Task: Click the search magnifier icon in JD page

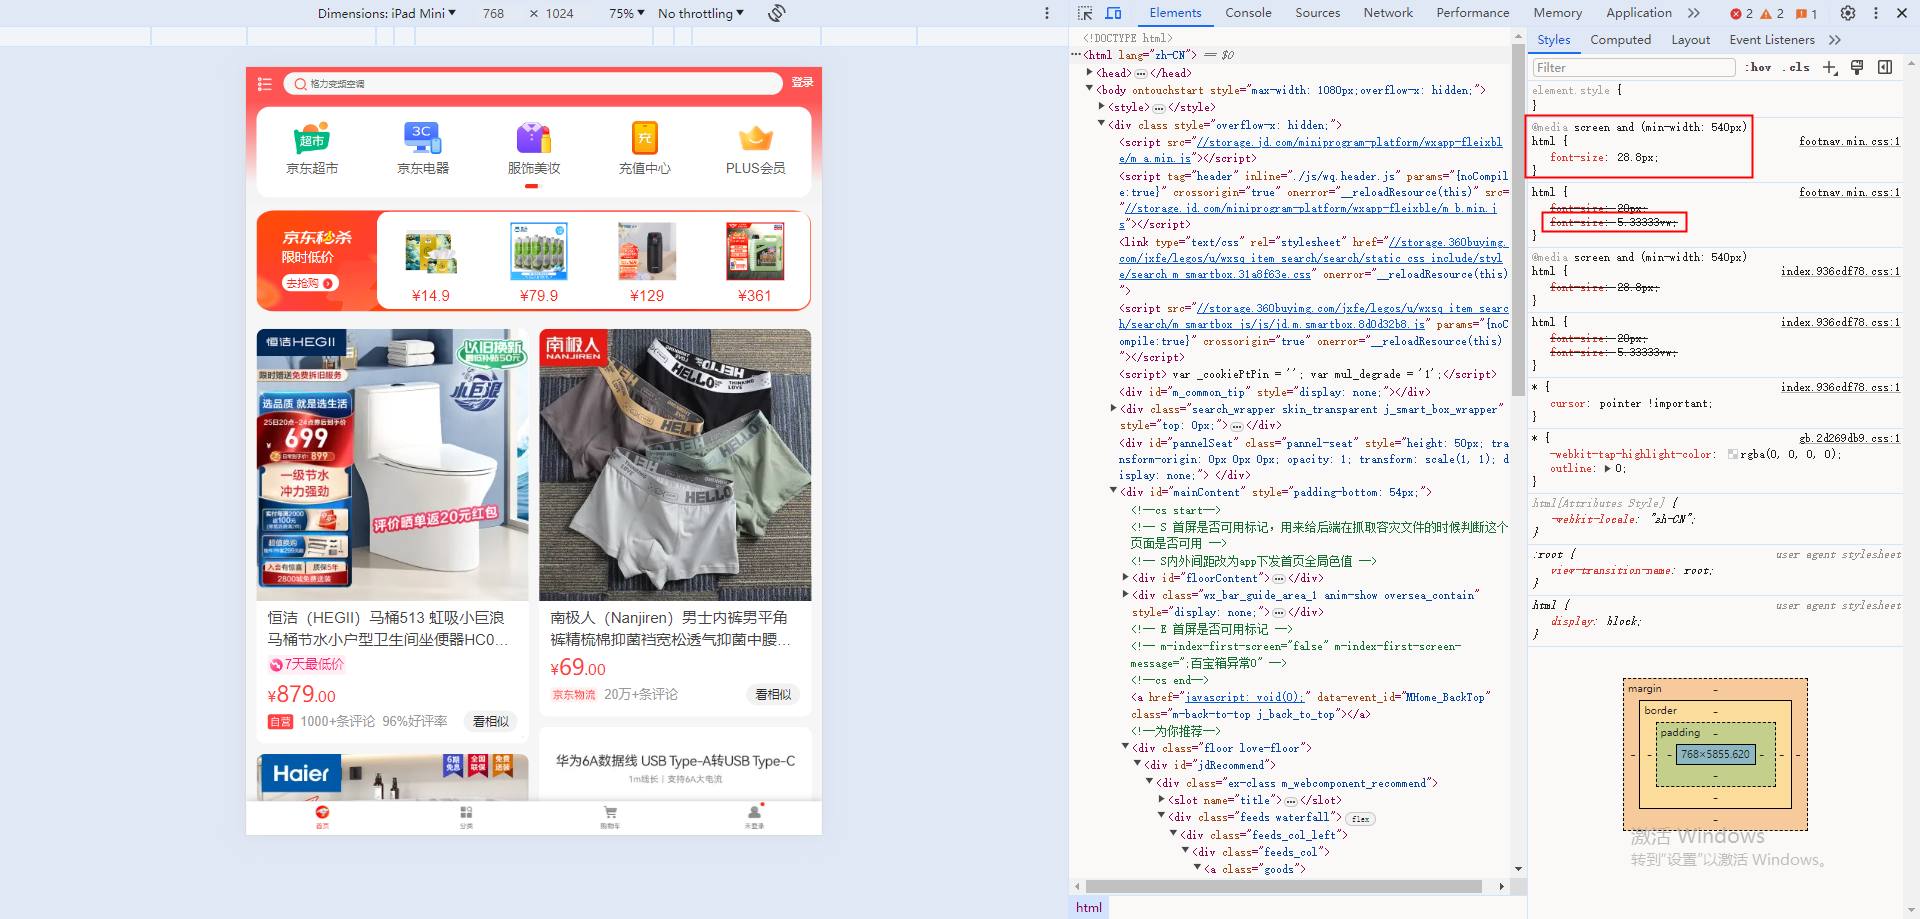Action: coord(300,84)
